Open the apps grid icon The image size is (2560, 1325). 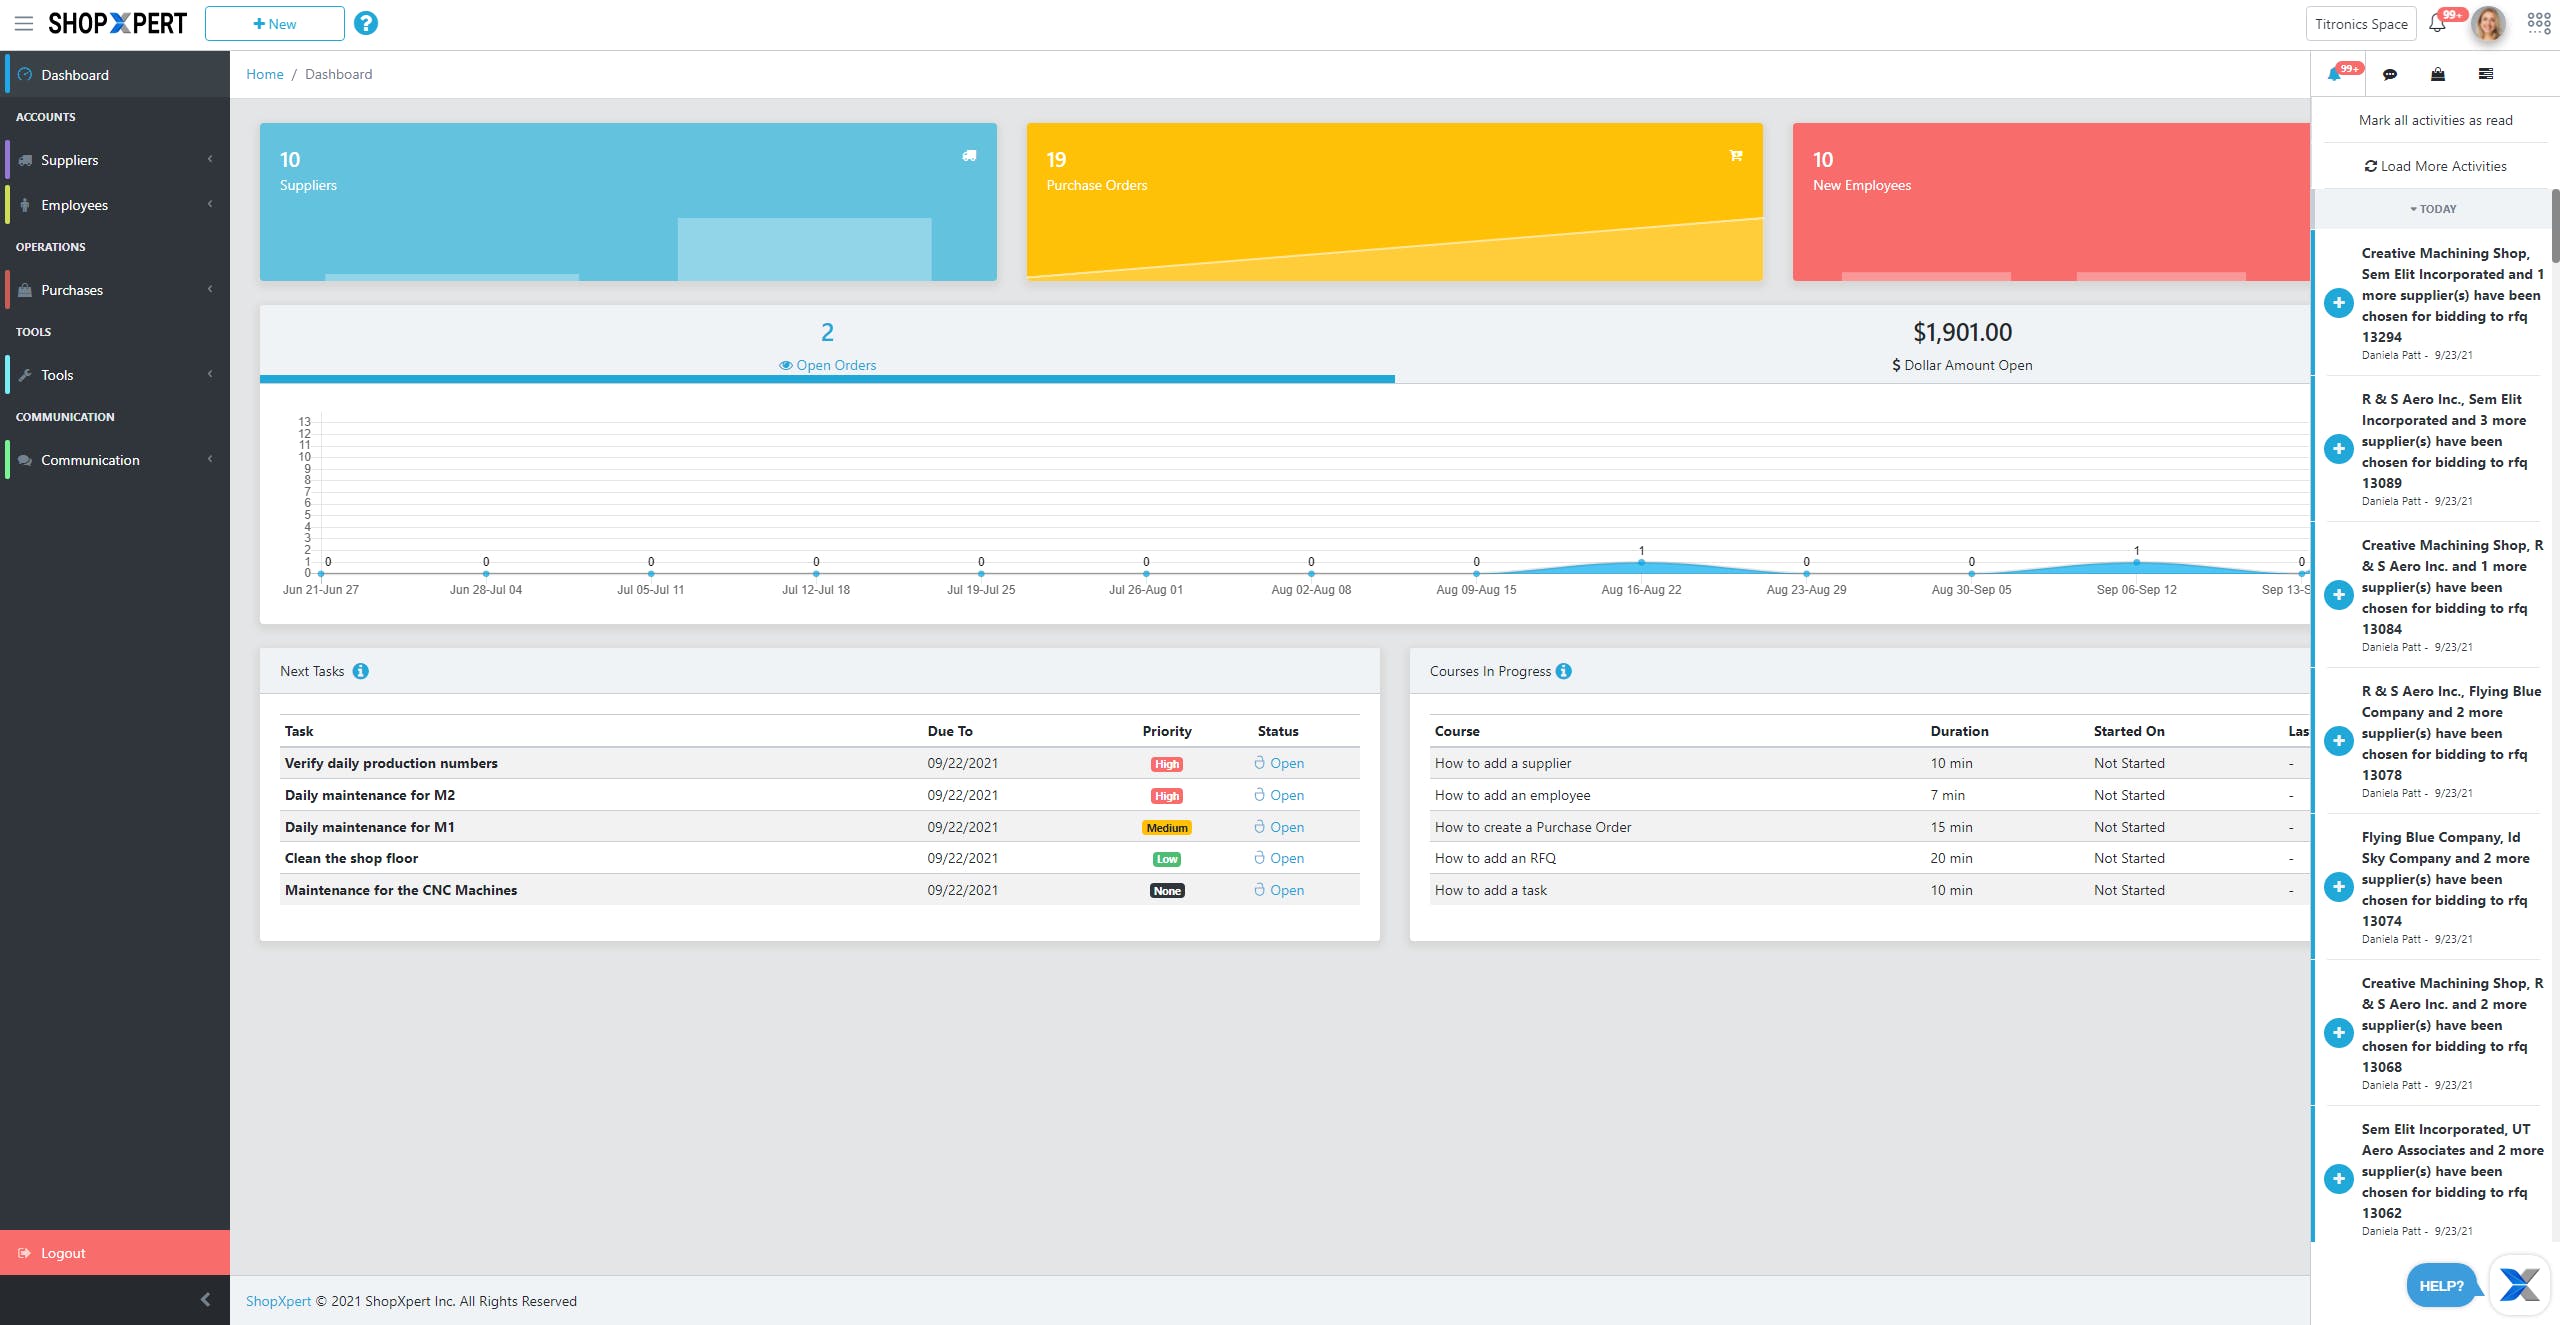pos(2538,23)
